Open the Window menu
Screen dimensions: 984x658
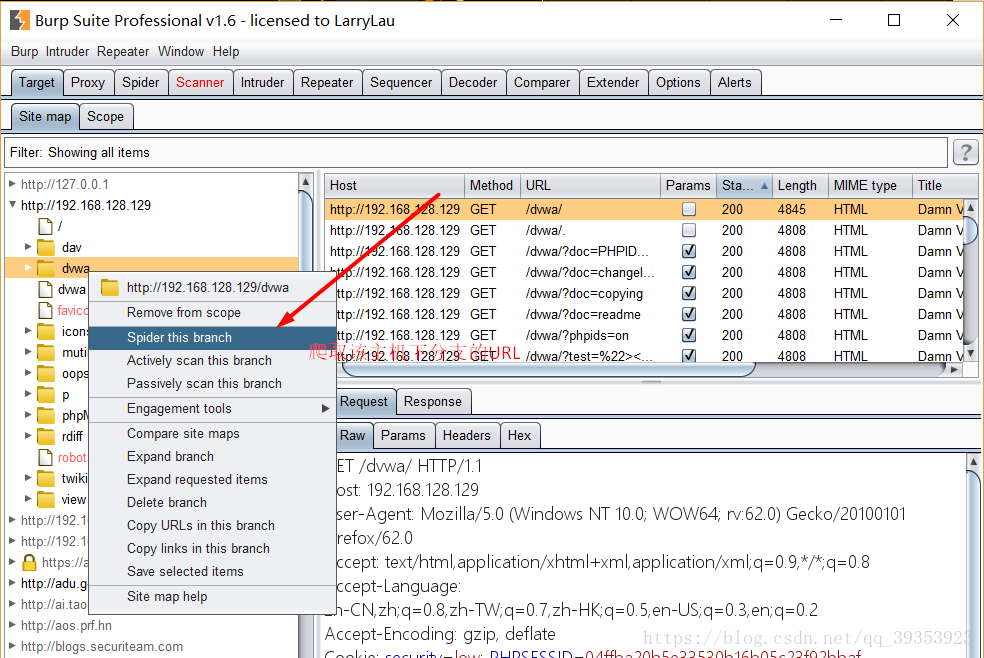tap(181, 51)
